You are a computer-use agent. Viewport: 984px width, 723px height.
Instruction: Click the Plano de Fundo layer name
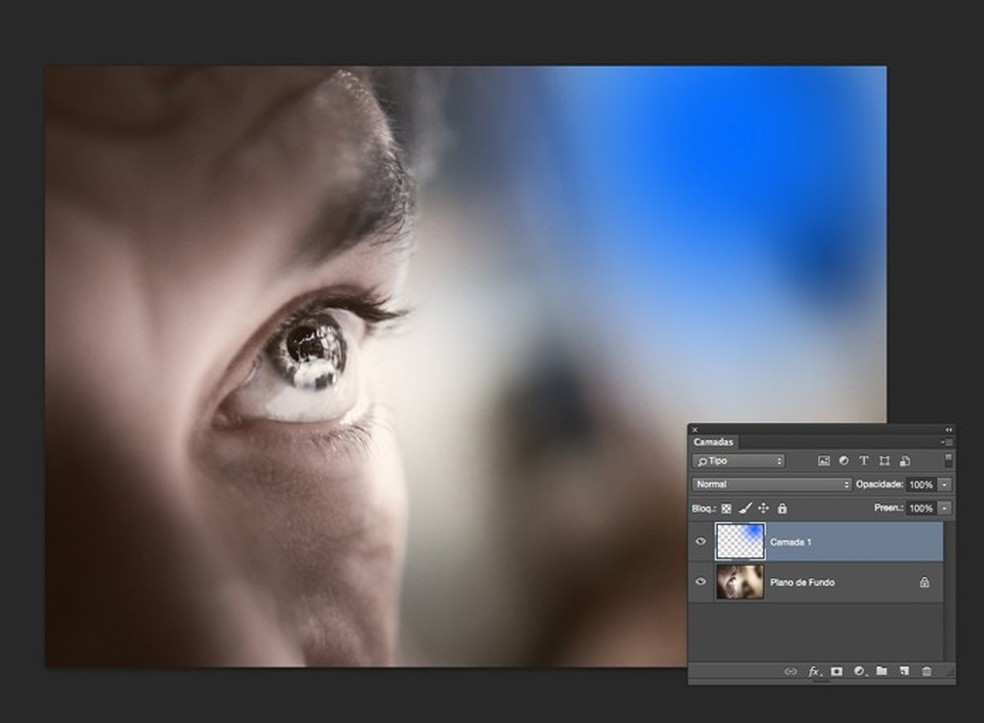pyautogui.click(x=802, y=582)
